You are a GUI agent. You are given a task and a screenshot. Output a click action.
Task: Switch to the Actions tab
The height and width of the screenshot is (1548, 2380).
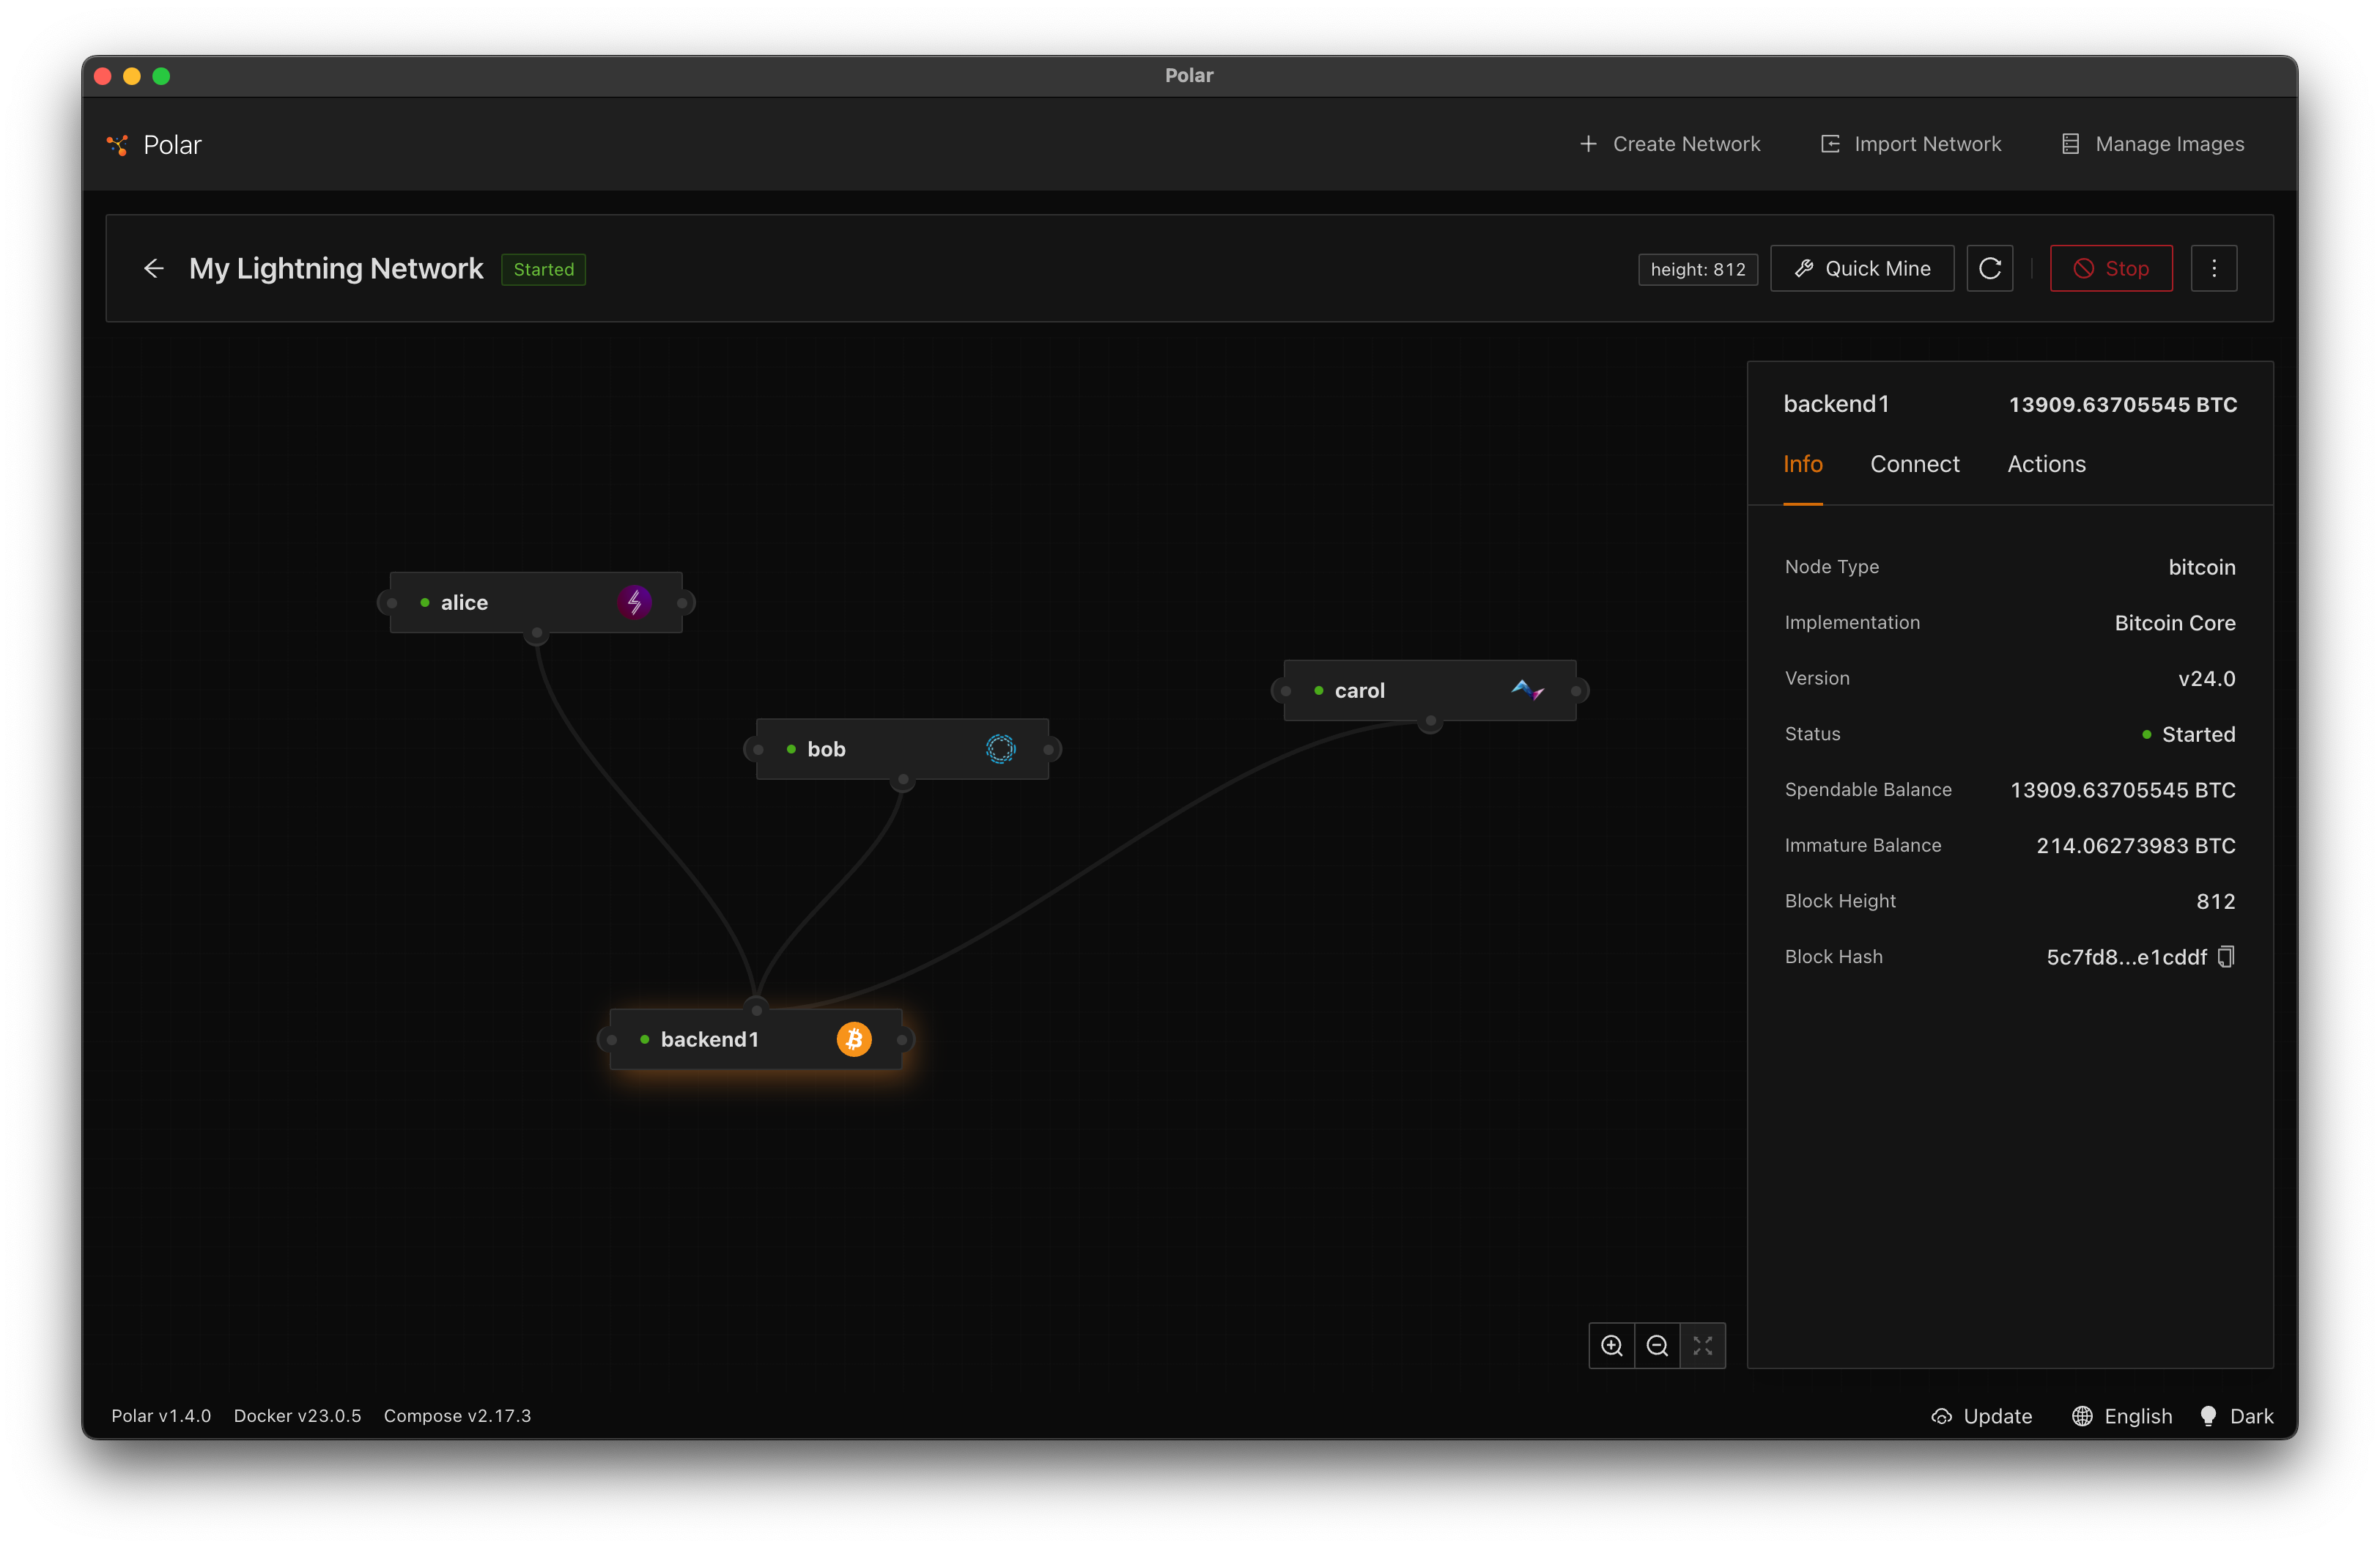pos(2046,464)
